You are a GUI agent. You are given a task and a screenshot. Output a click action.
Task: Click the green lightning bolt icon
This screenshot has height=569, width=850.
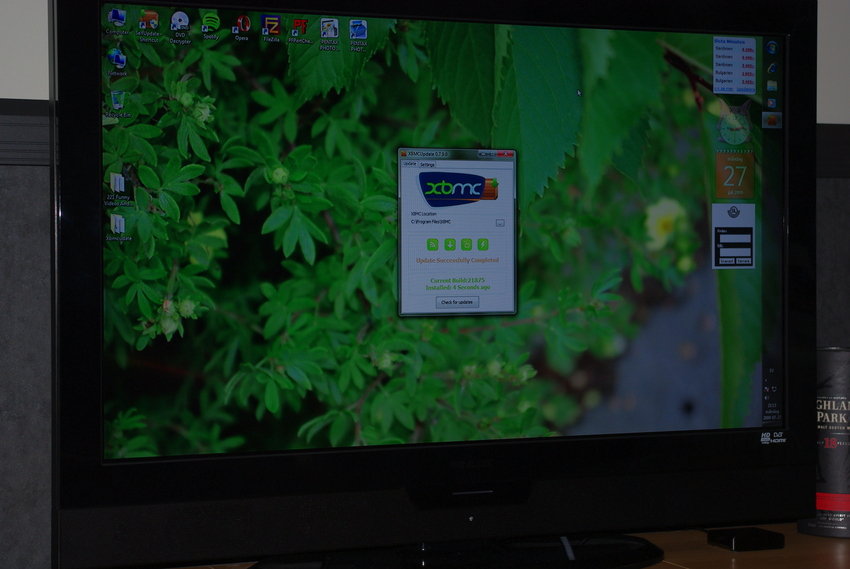[482, 245]
